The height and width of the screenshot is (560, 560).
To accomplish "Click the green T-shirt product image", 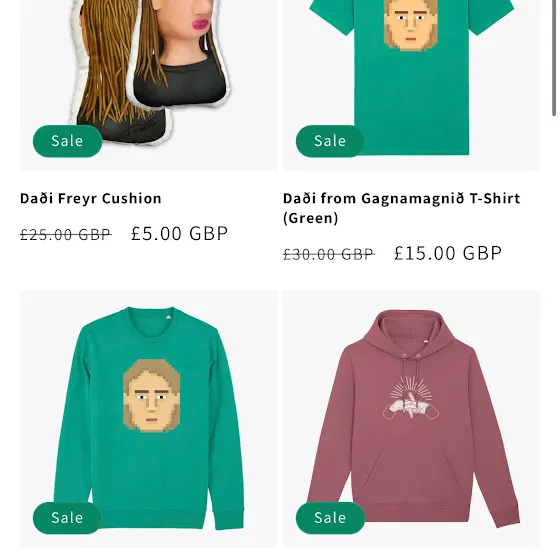I will 411,85.
